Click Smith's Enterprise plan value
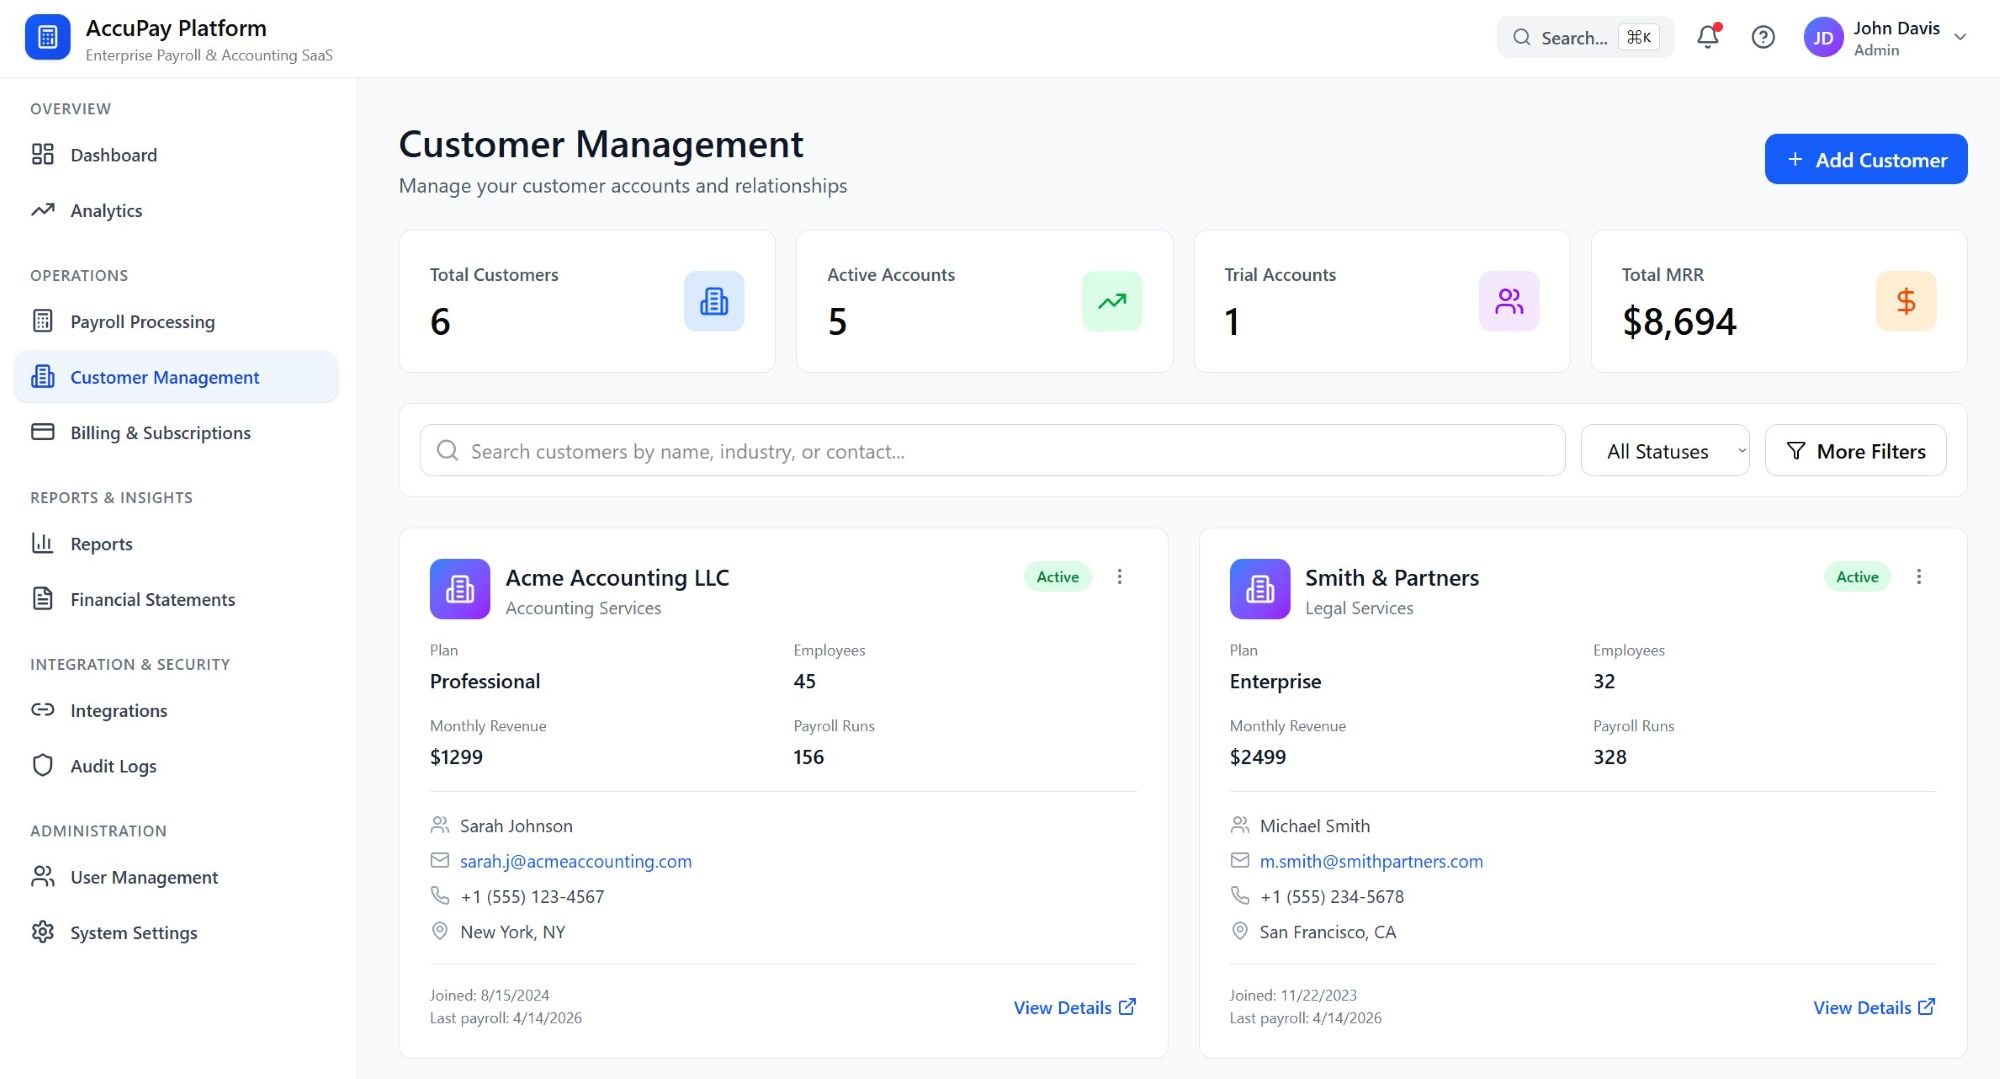The height and width of the screenshot is (1079, 2000). [x=1275, y=681]
